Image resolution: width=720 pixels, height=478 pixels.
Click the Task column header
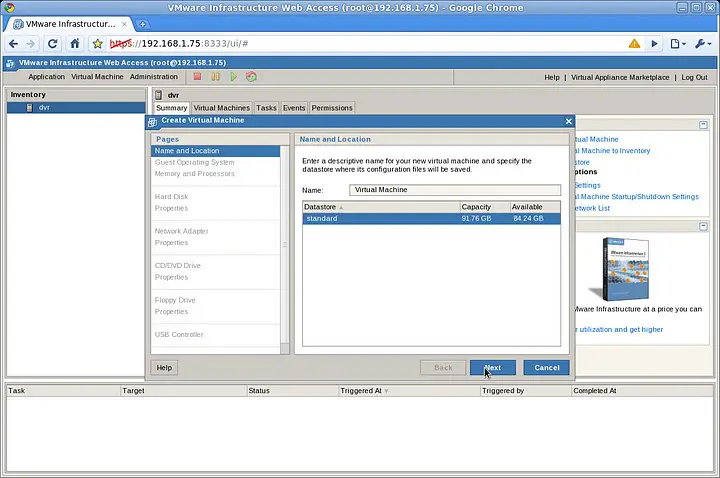[x=63, y=391]
